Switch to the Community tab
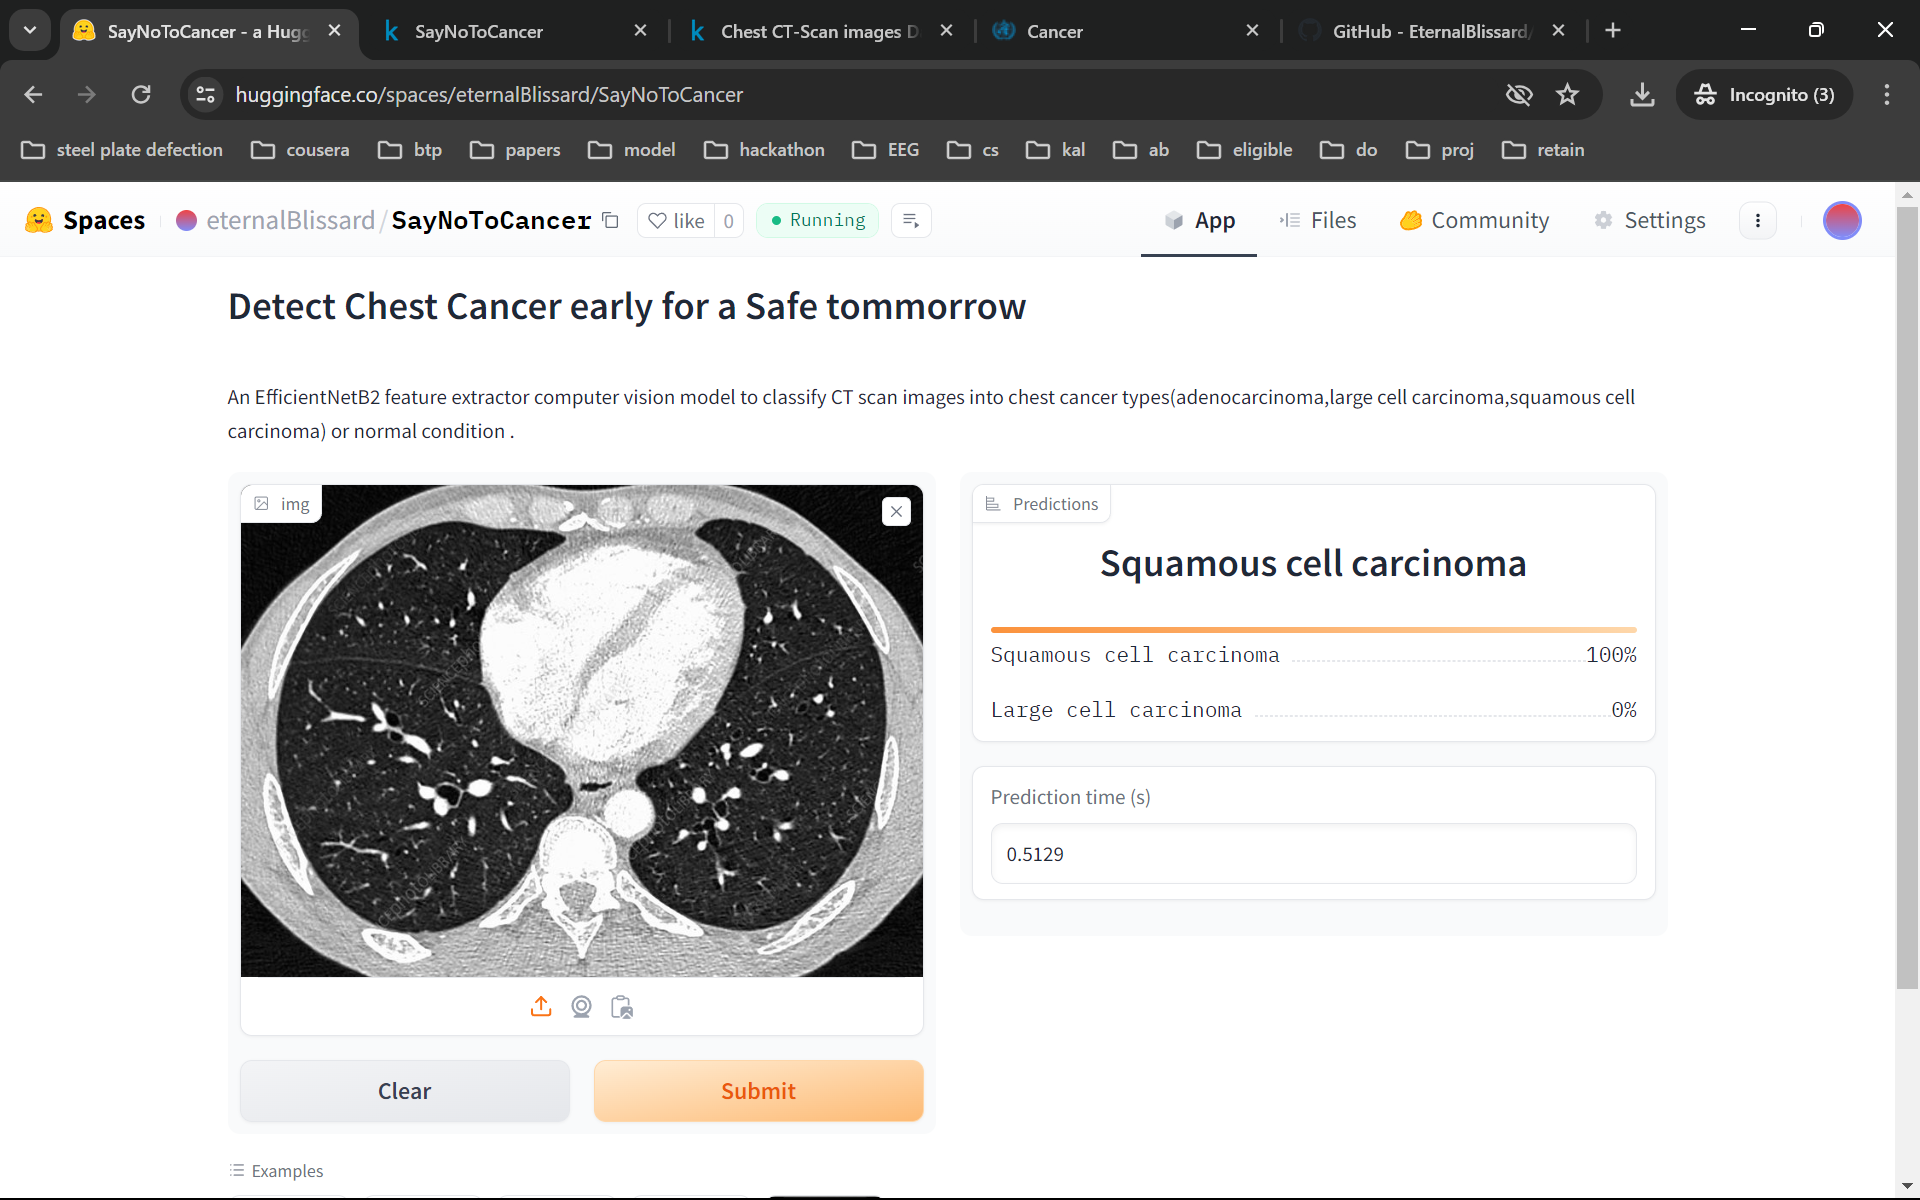1920x1200 pixels. pos(1475,220)
